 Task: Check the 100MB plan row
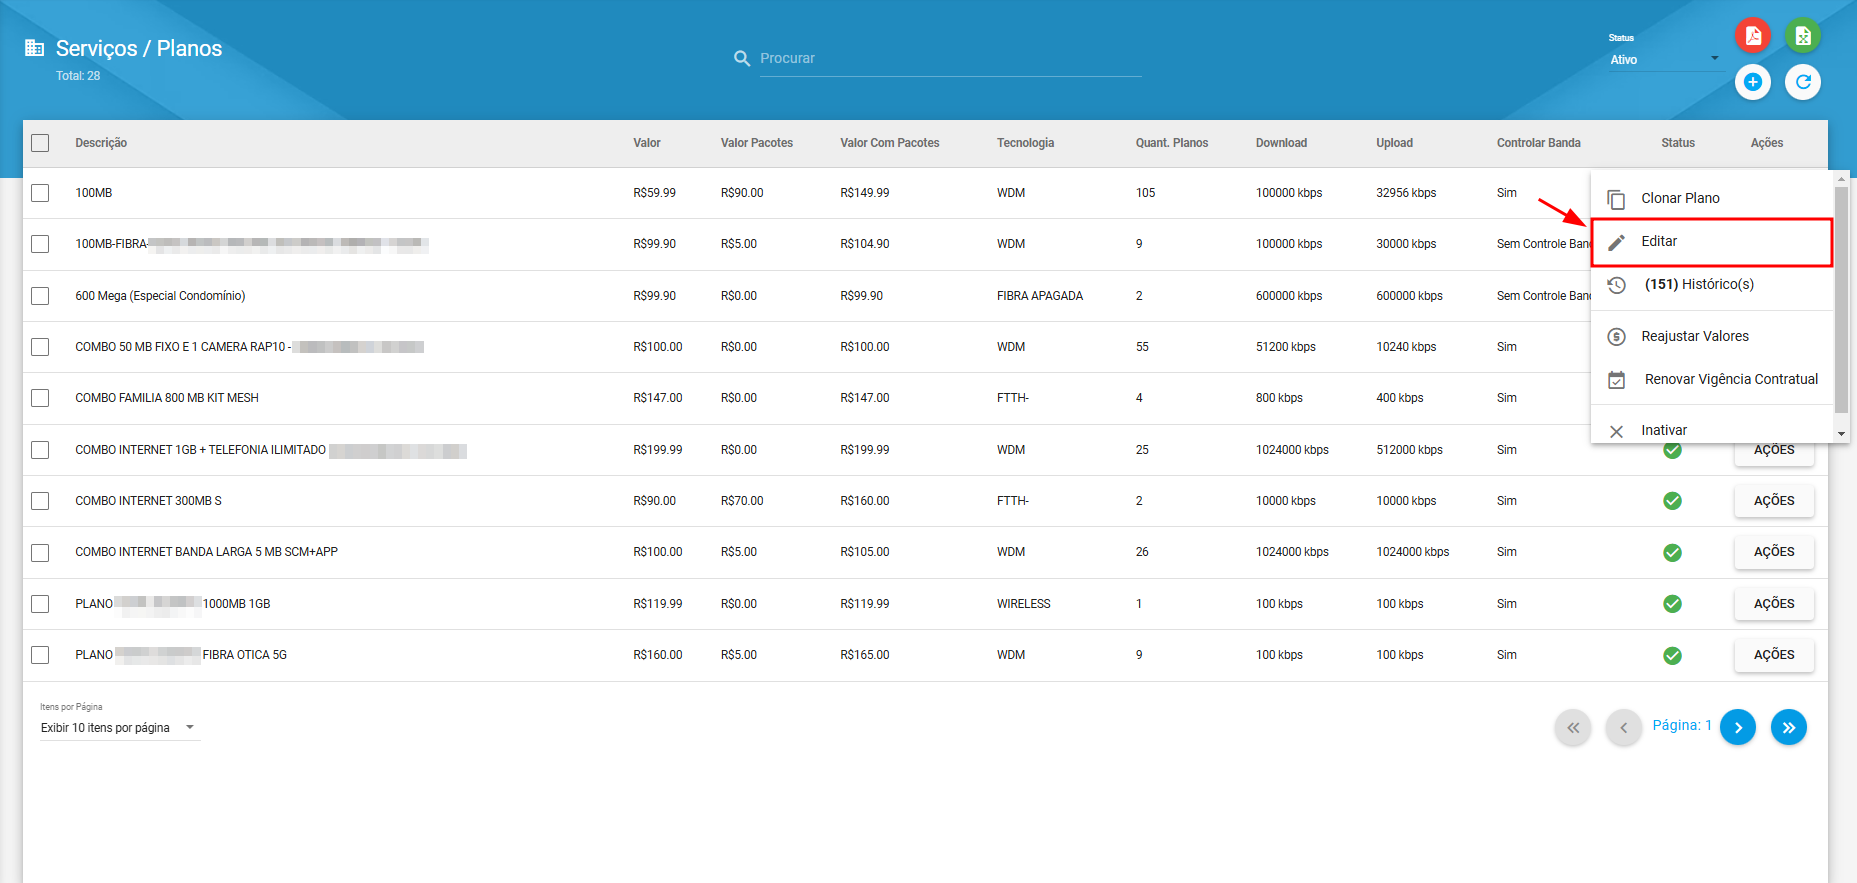coord(40,193)
